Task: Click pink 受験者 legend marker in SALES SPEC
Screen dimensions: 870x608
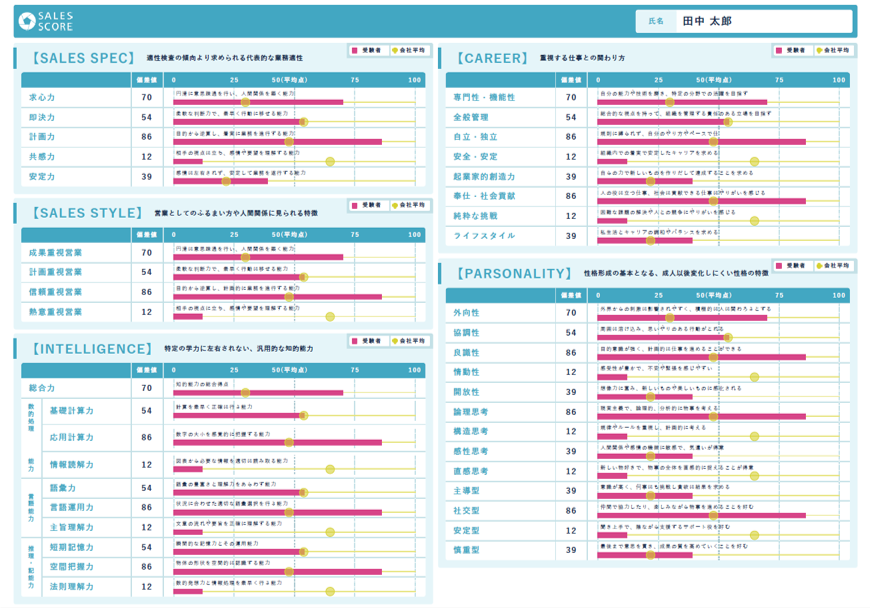Action: (355, 50)
